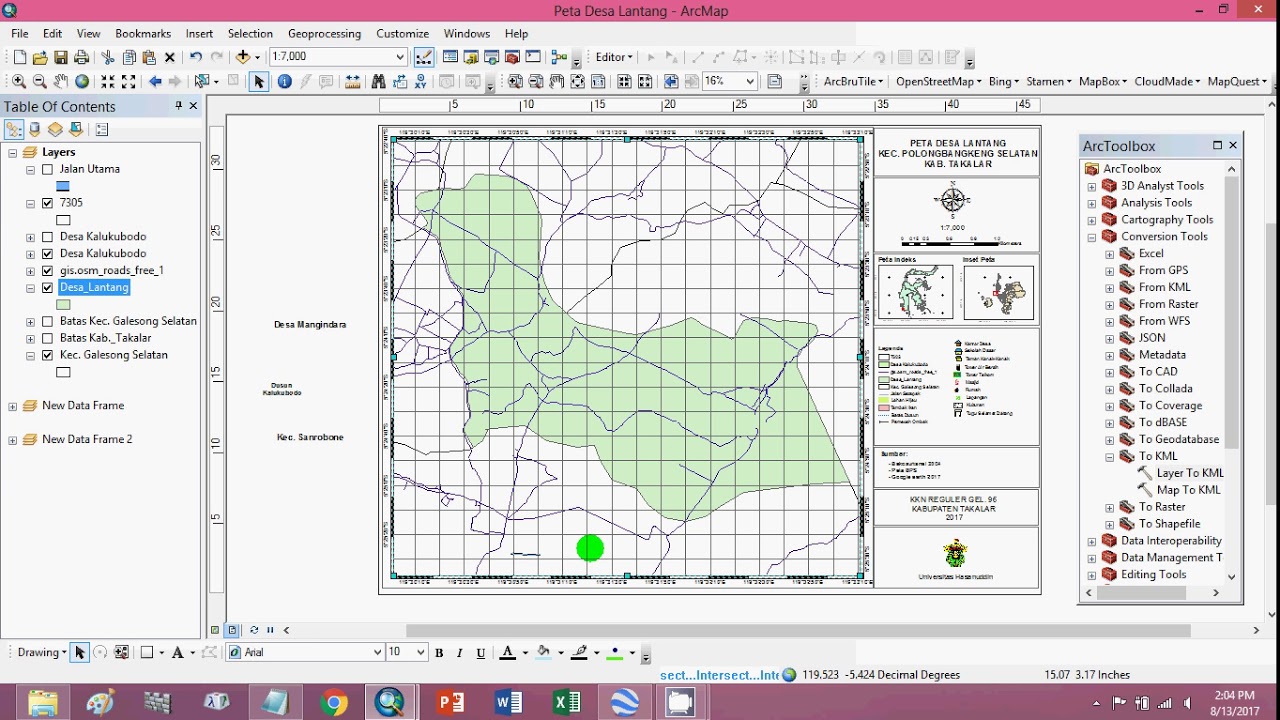Toggle the Jalan Utama layer checkbox
Viewport: 1280px width, 720px height.
[48, 170]
